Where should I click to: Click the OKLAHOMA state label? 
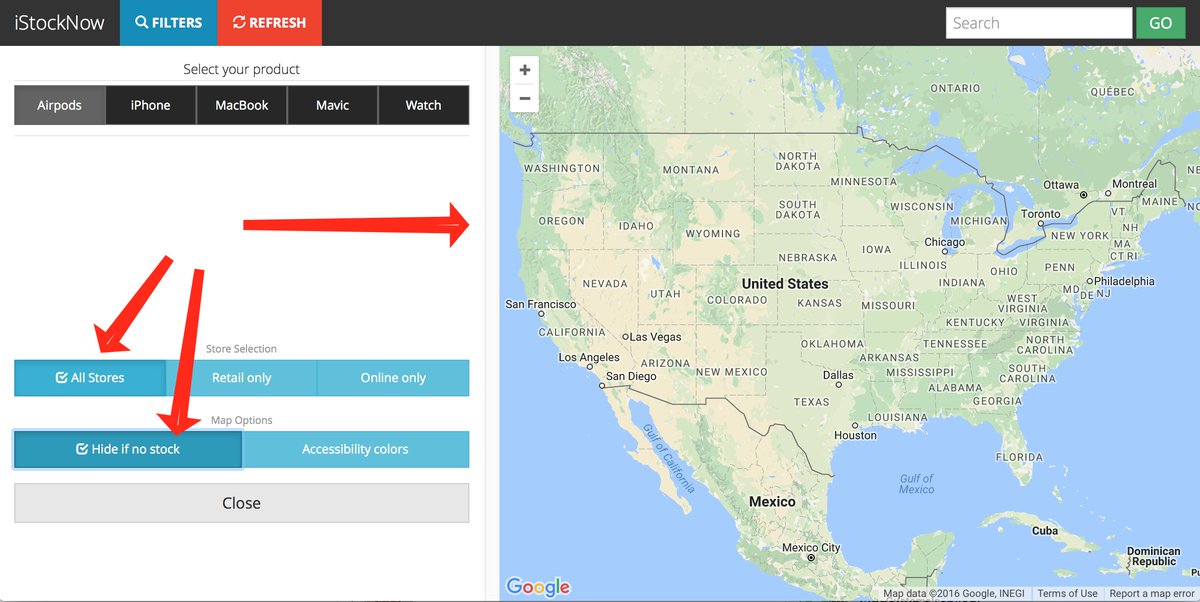pyautogui.click(x=832, y=344)
